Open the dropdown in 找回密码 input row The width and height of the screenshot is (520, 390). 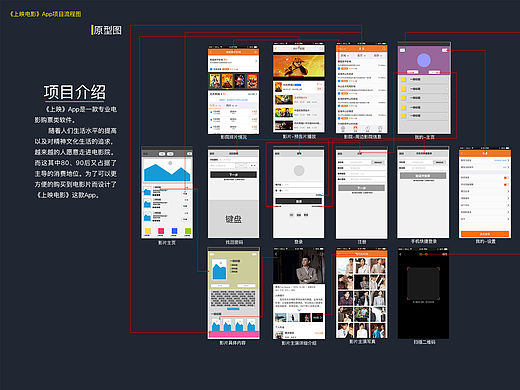click(x=253, y=165)
